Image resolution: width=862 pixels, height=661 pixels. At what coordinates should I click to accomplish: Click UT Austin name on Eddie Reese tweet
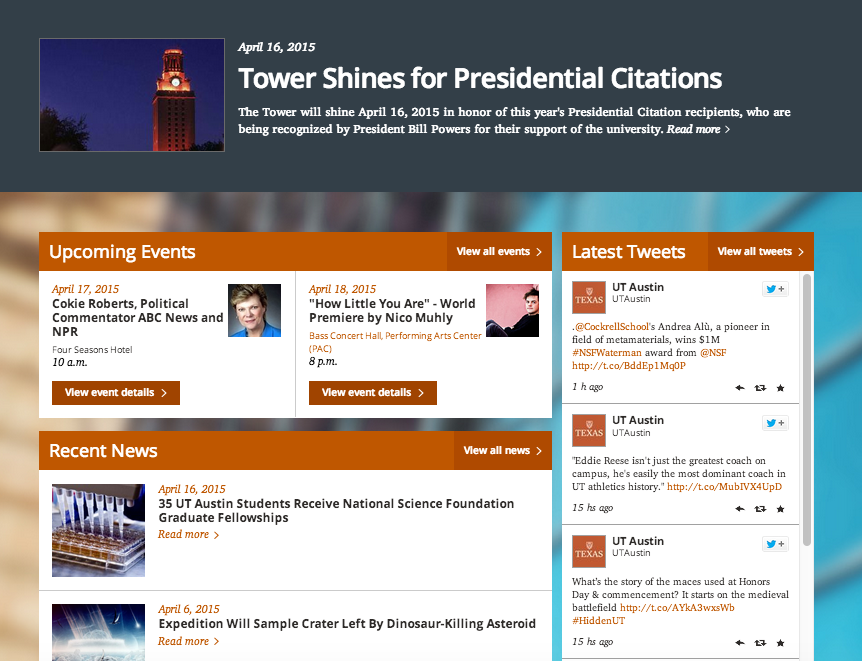click(x=638, y=420)
